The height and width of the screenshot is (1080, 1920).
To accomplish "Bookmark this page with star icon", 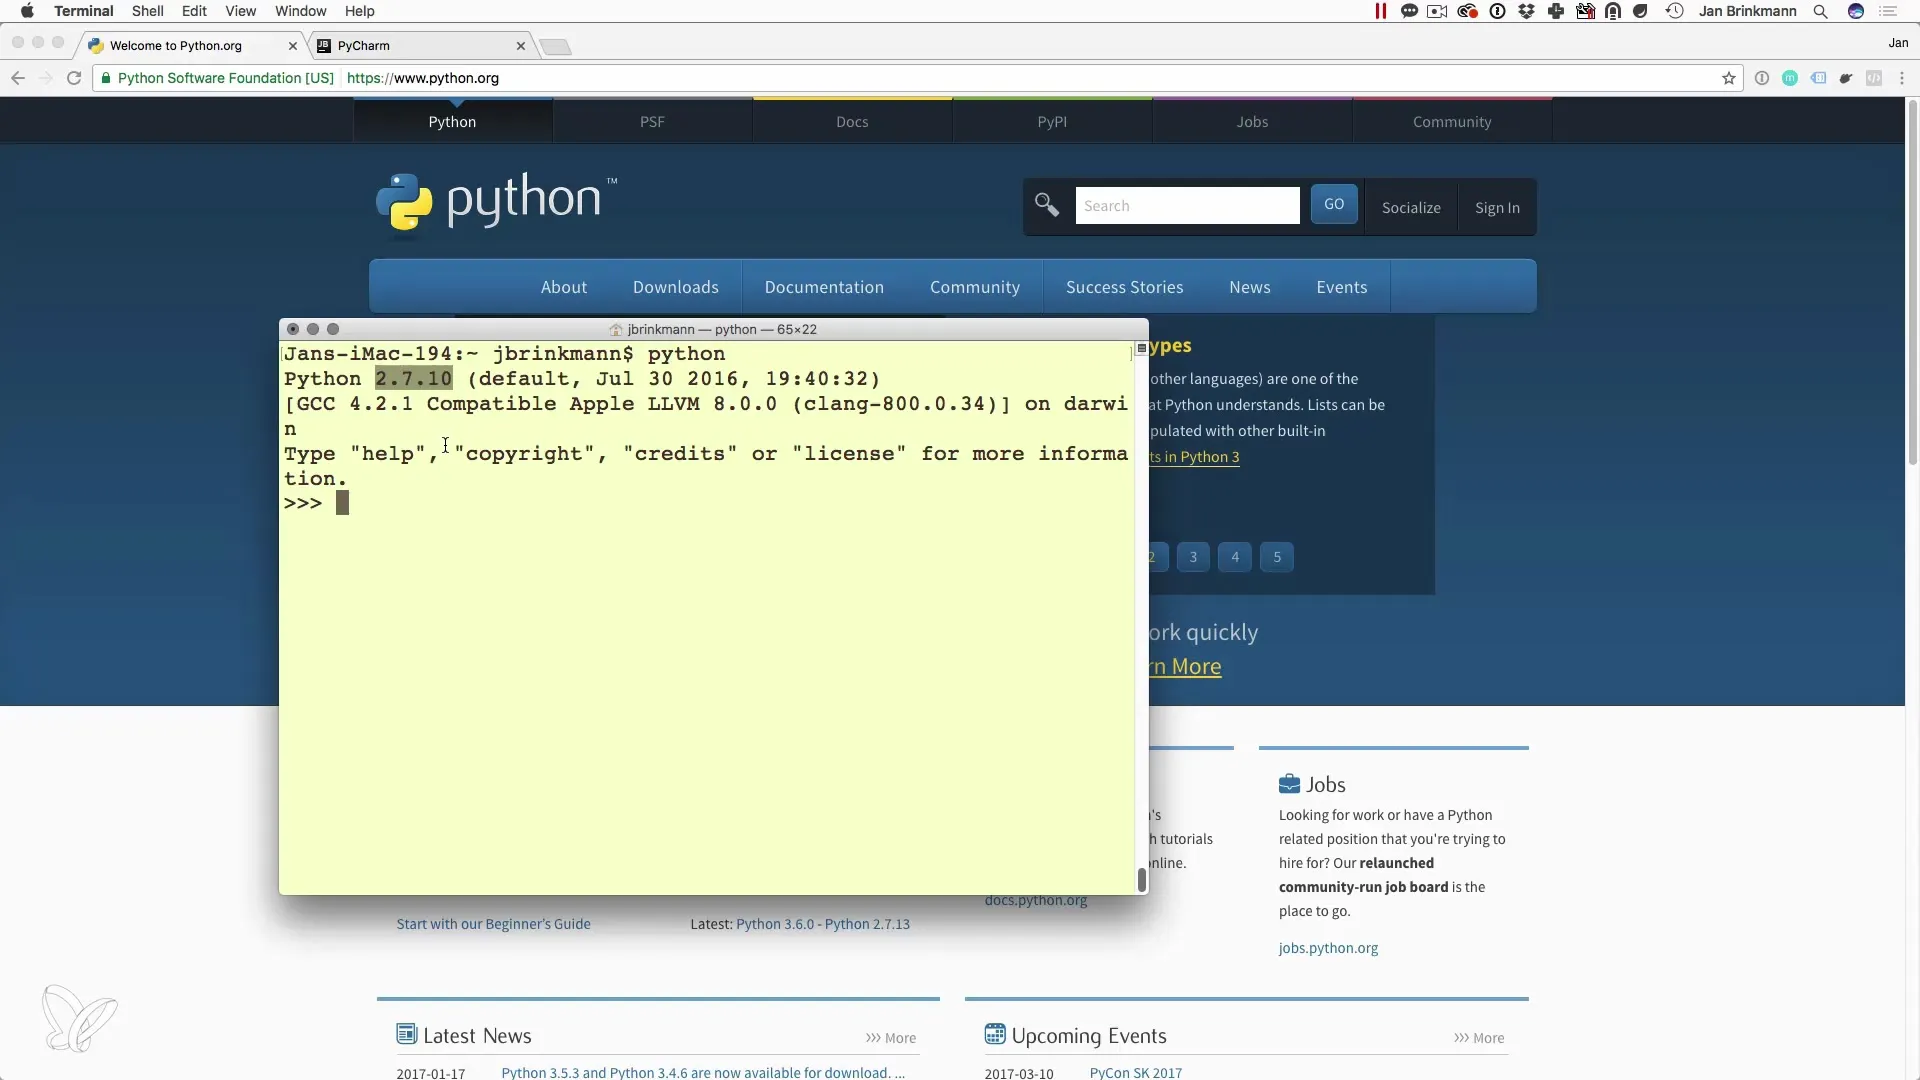I will [1728, 78].
